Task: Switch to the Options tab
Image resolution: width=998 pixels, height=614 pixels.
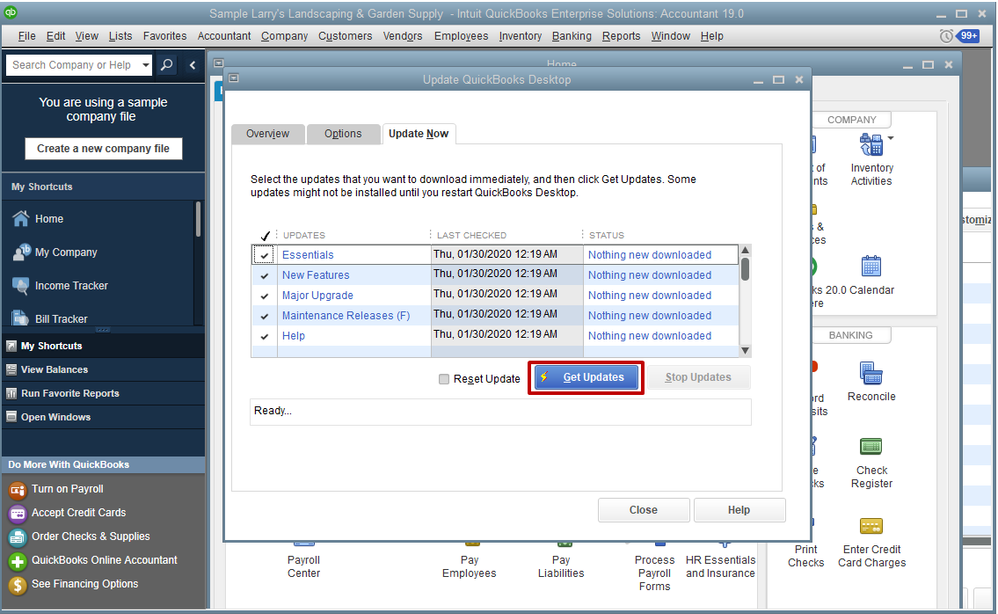Action: [342, 134]
